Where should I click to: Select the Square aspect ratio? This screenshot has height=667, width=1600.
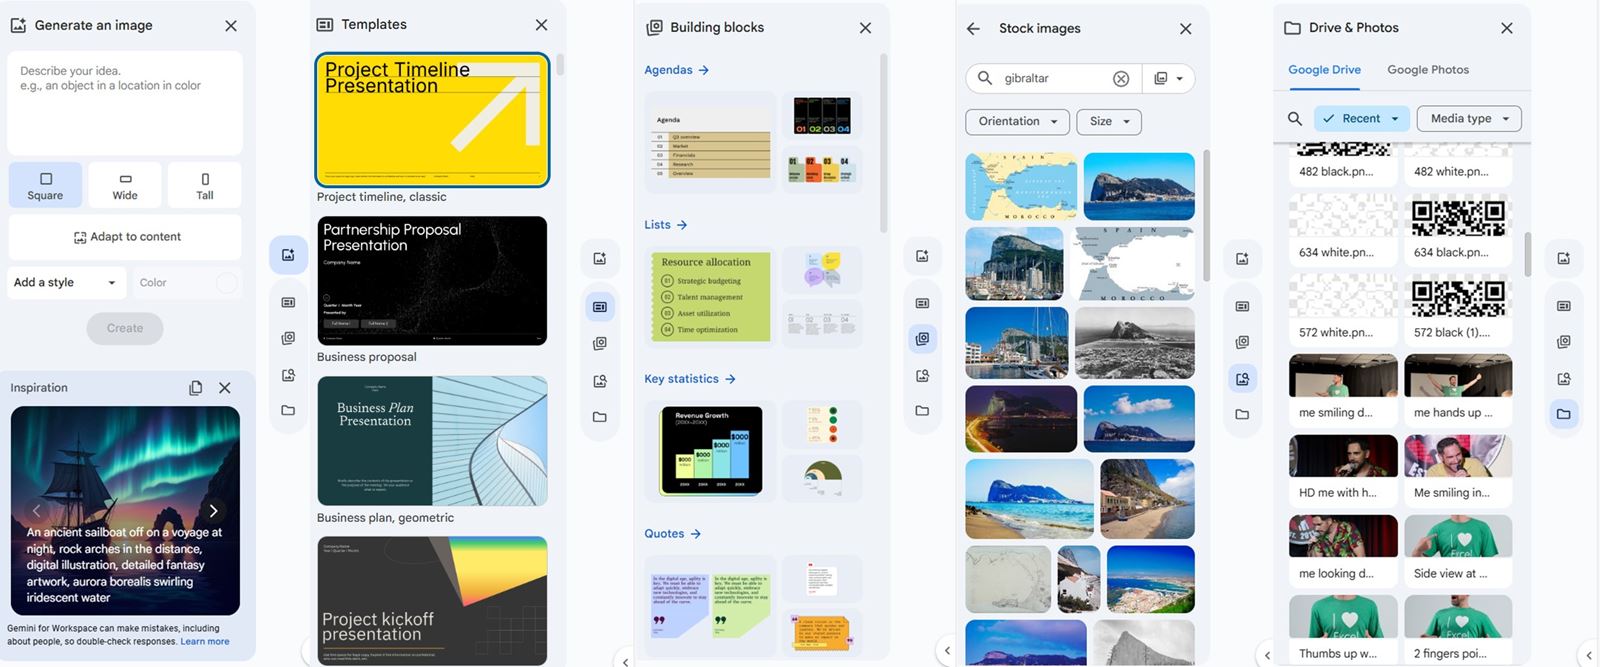45,186
